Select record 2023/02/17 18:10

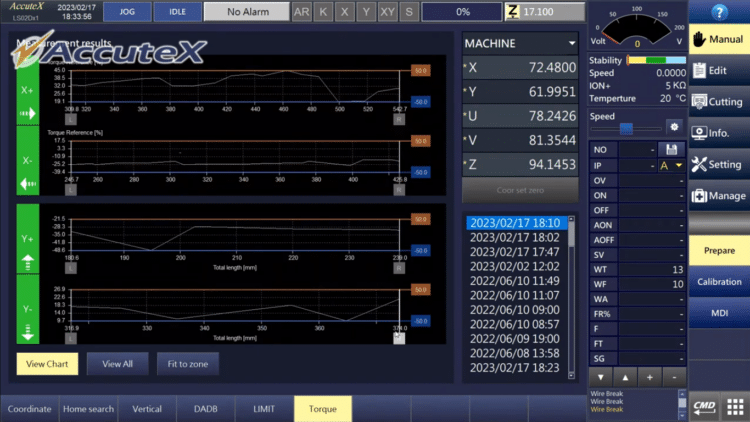pos(517,223)
